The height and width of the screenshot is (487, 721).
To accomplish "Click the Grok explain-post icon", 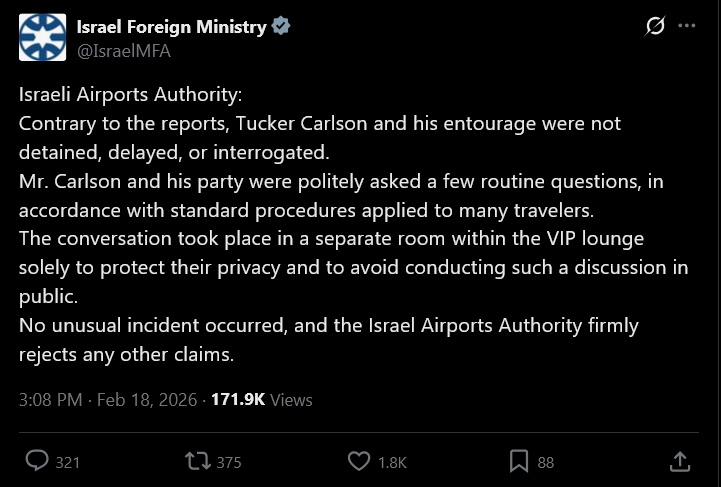I will [x=655, y=25].
